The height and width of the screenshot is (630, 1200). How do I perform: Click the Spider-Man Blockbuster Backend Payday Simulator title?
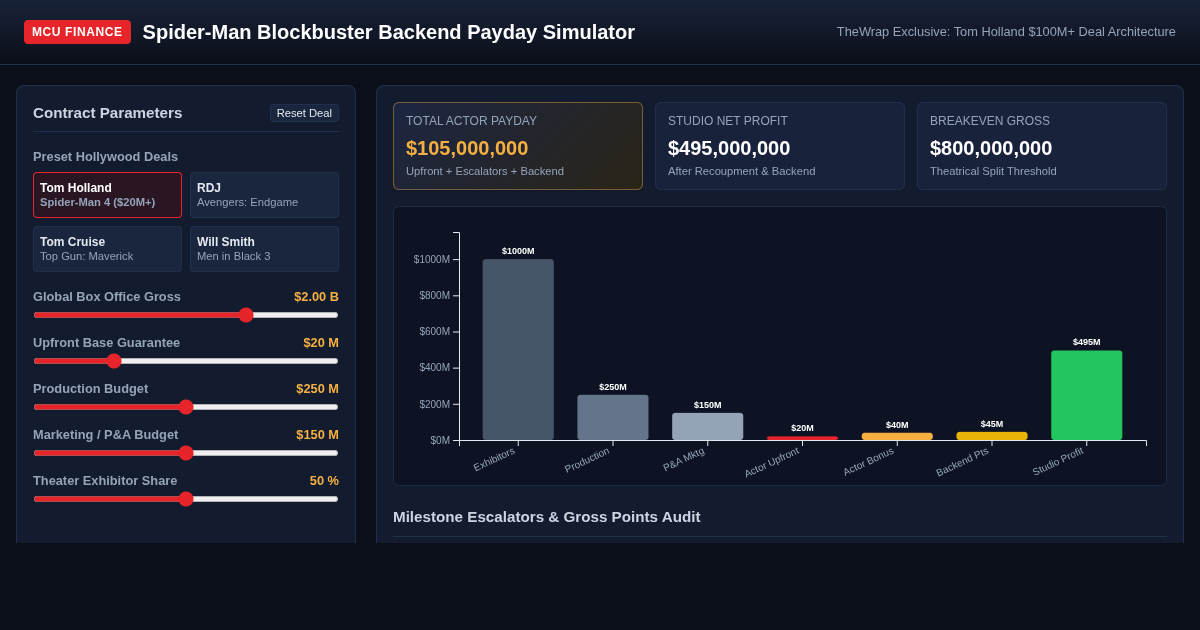[389, 32]
